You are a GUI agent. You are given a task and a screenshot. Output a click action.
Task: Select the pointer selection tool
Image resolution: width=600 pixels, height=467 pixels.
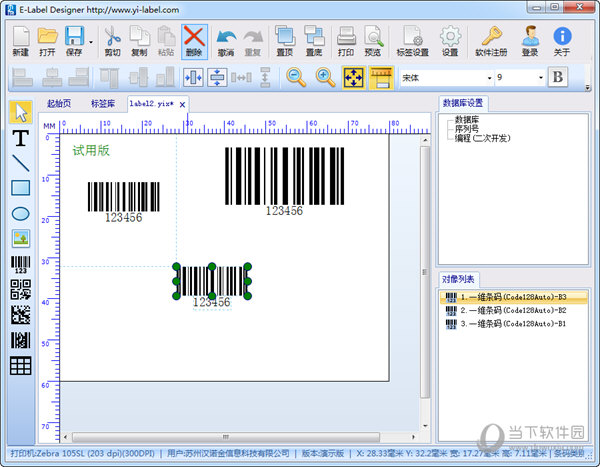pyautogui.click(x=21, y=112)
